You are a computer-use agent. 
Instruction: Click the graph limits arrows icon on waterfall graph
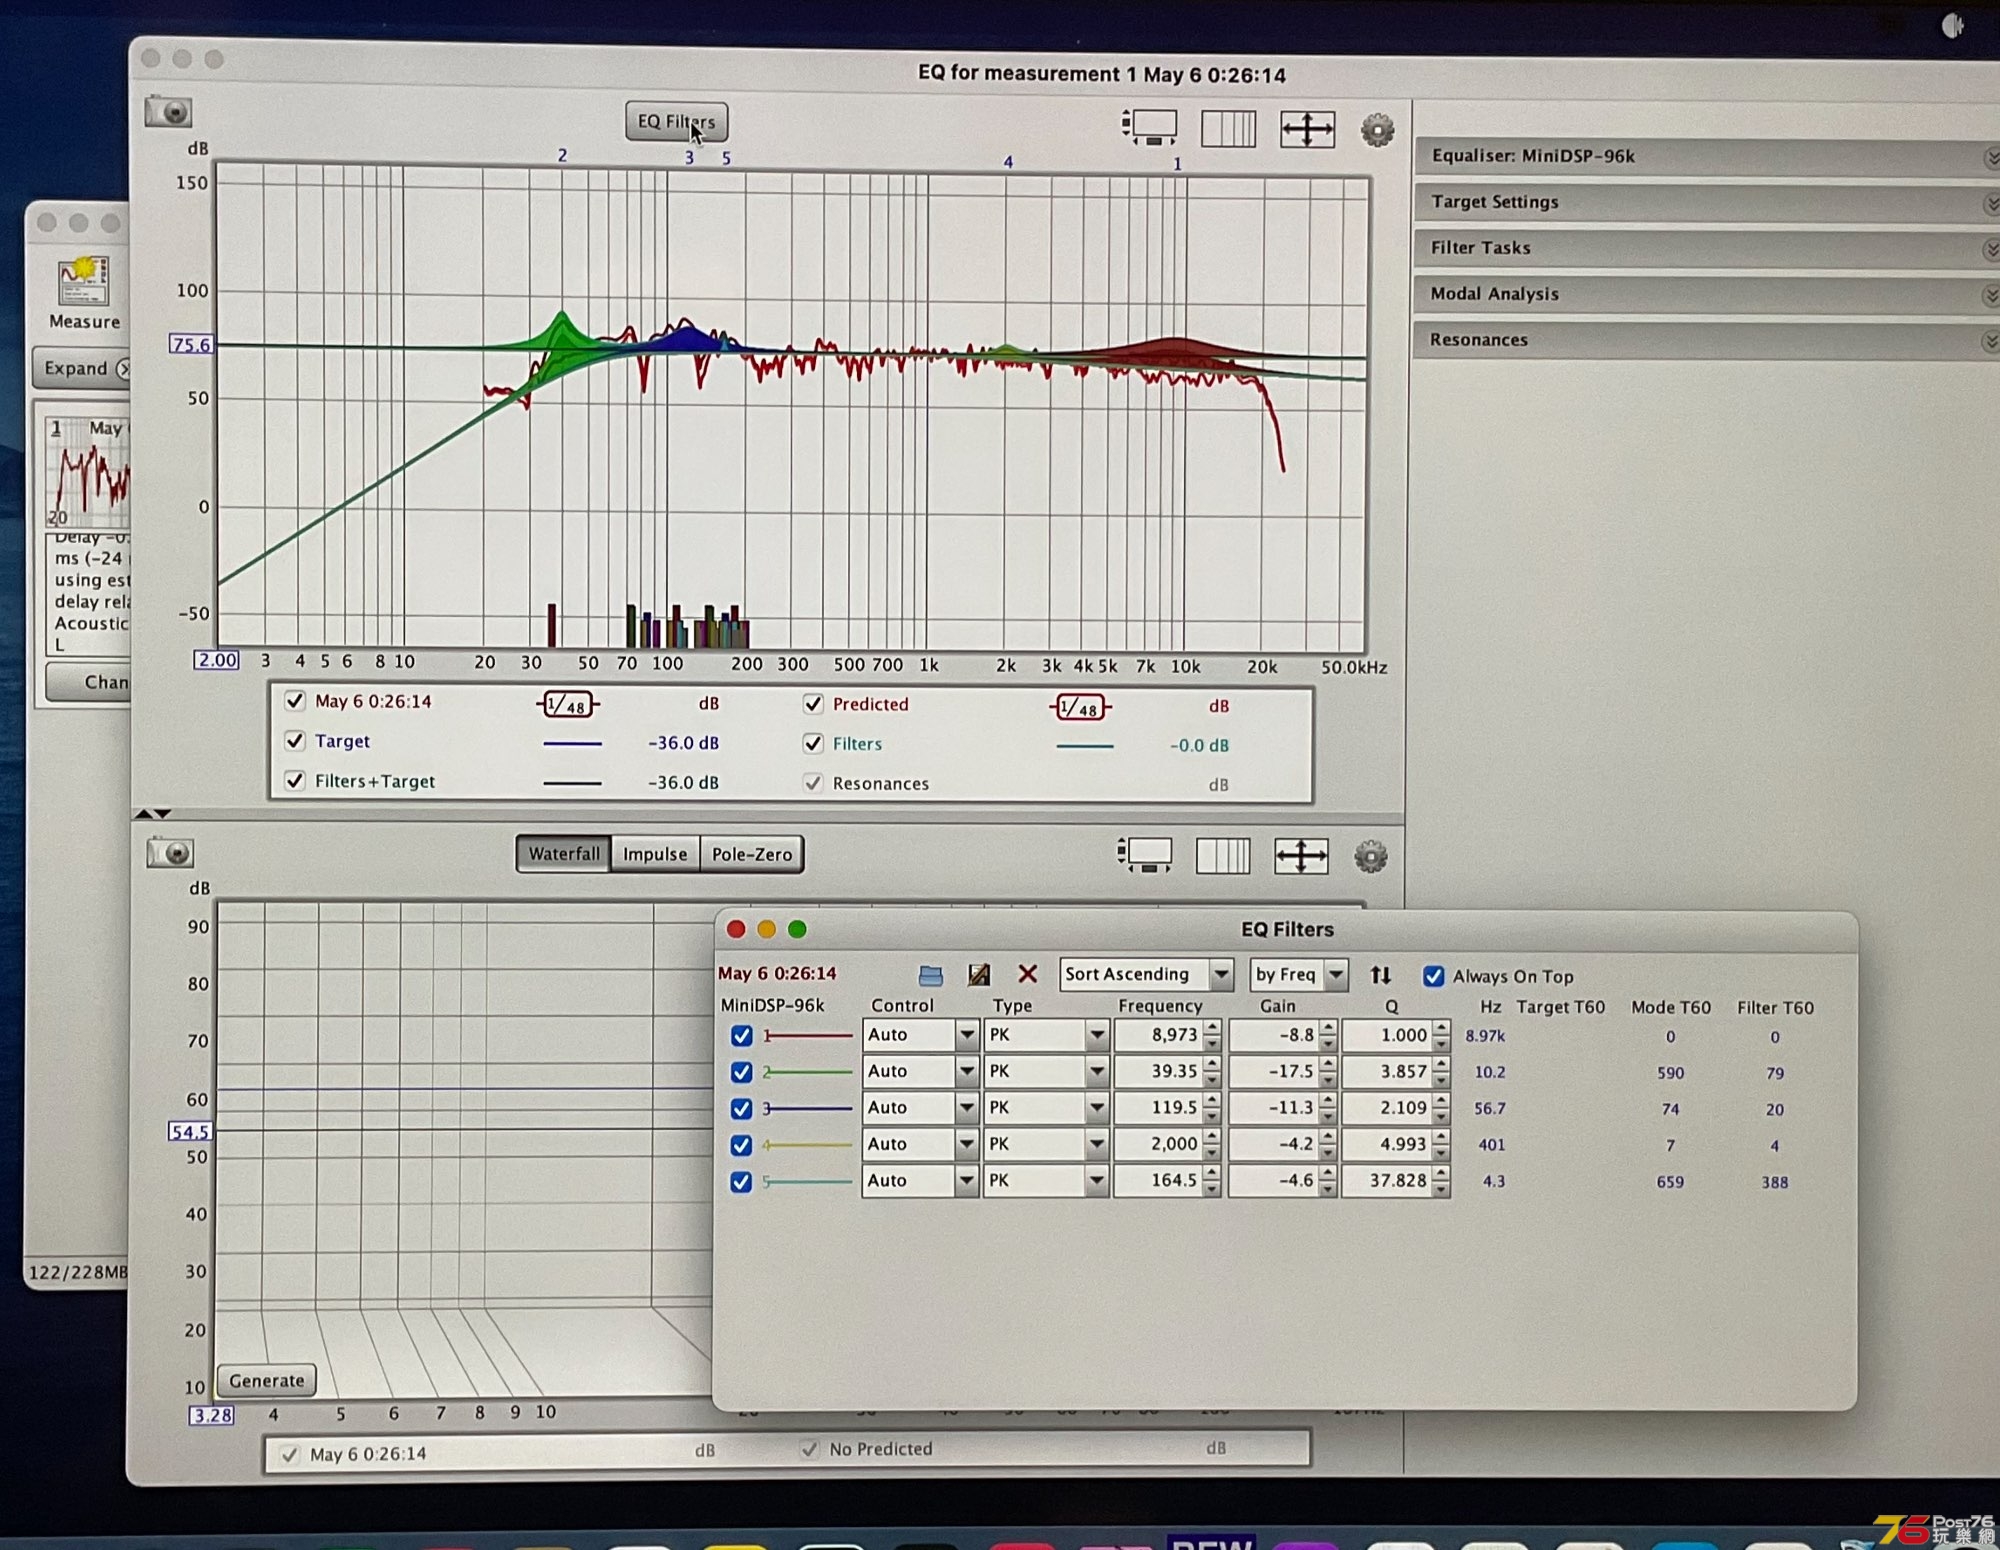click(1301, 856)
